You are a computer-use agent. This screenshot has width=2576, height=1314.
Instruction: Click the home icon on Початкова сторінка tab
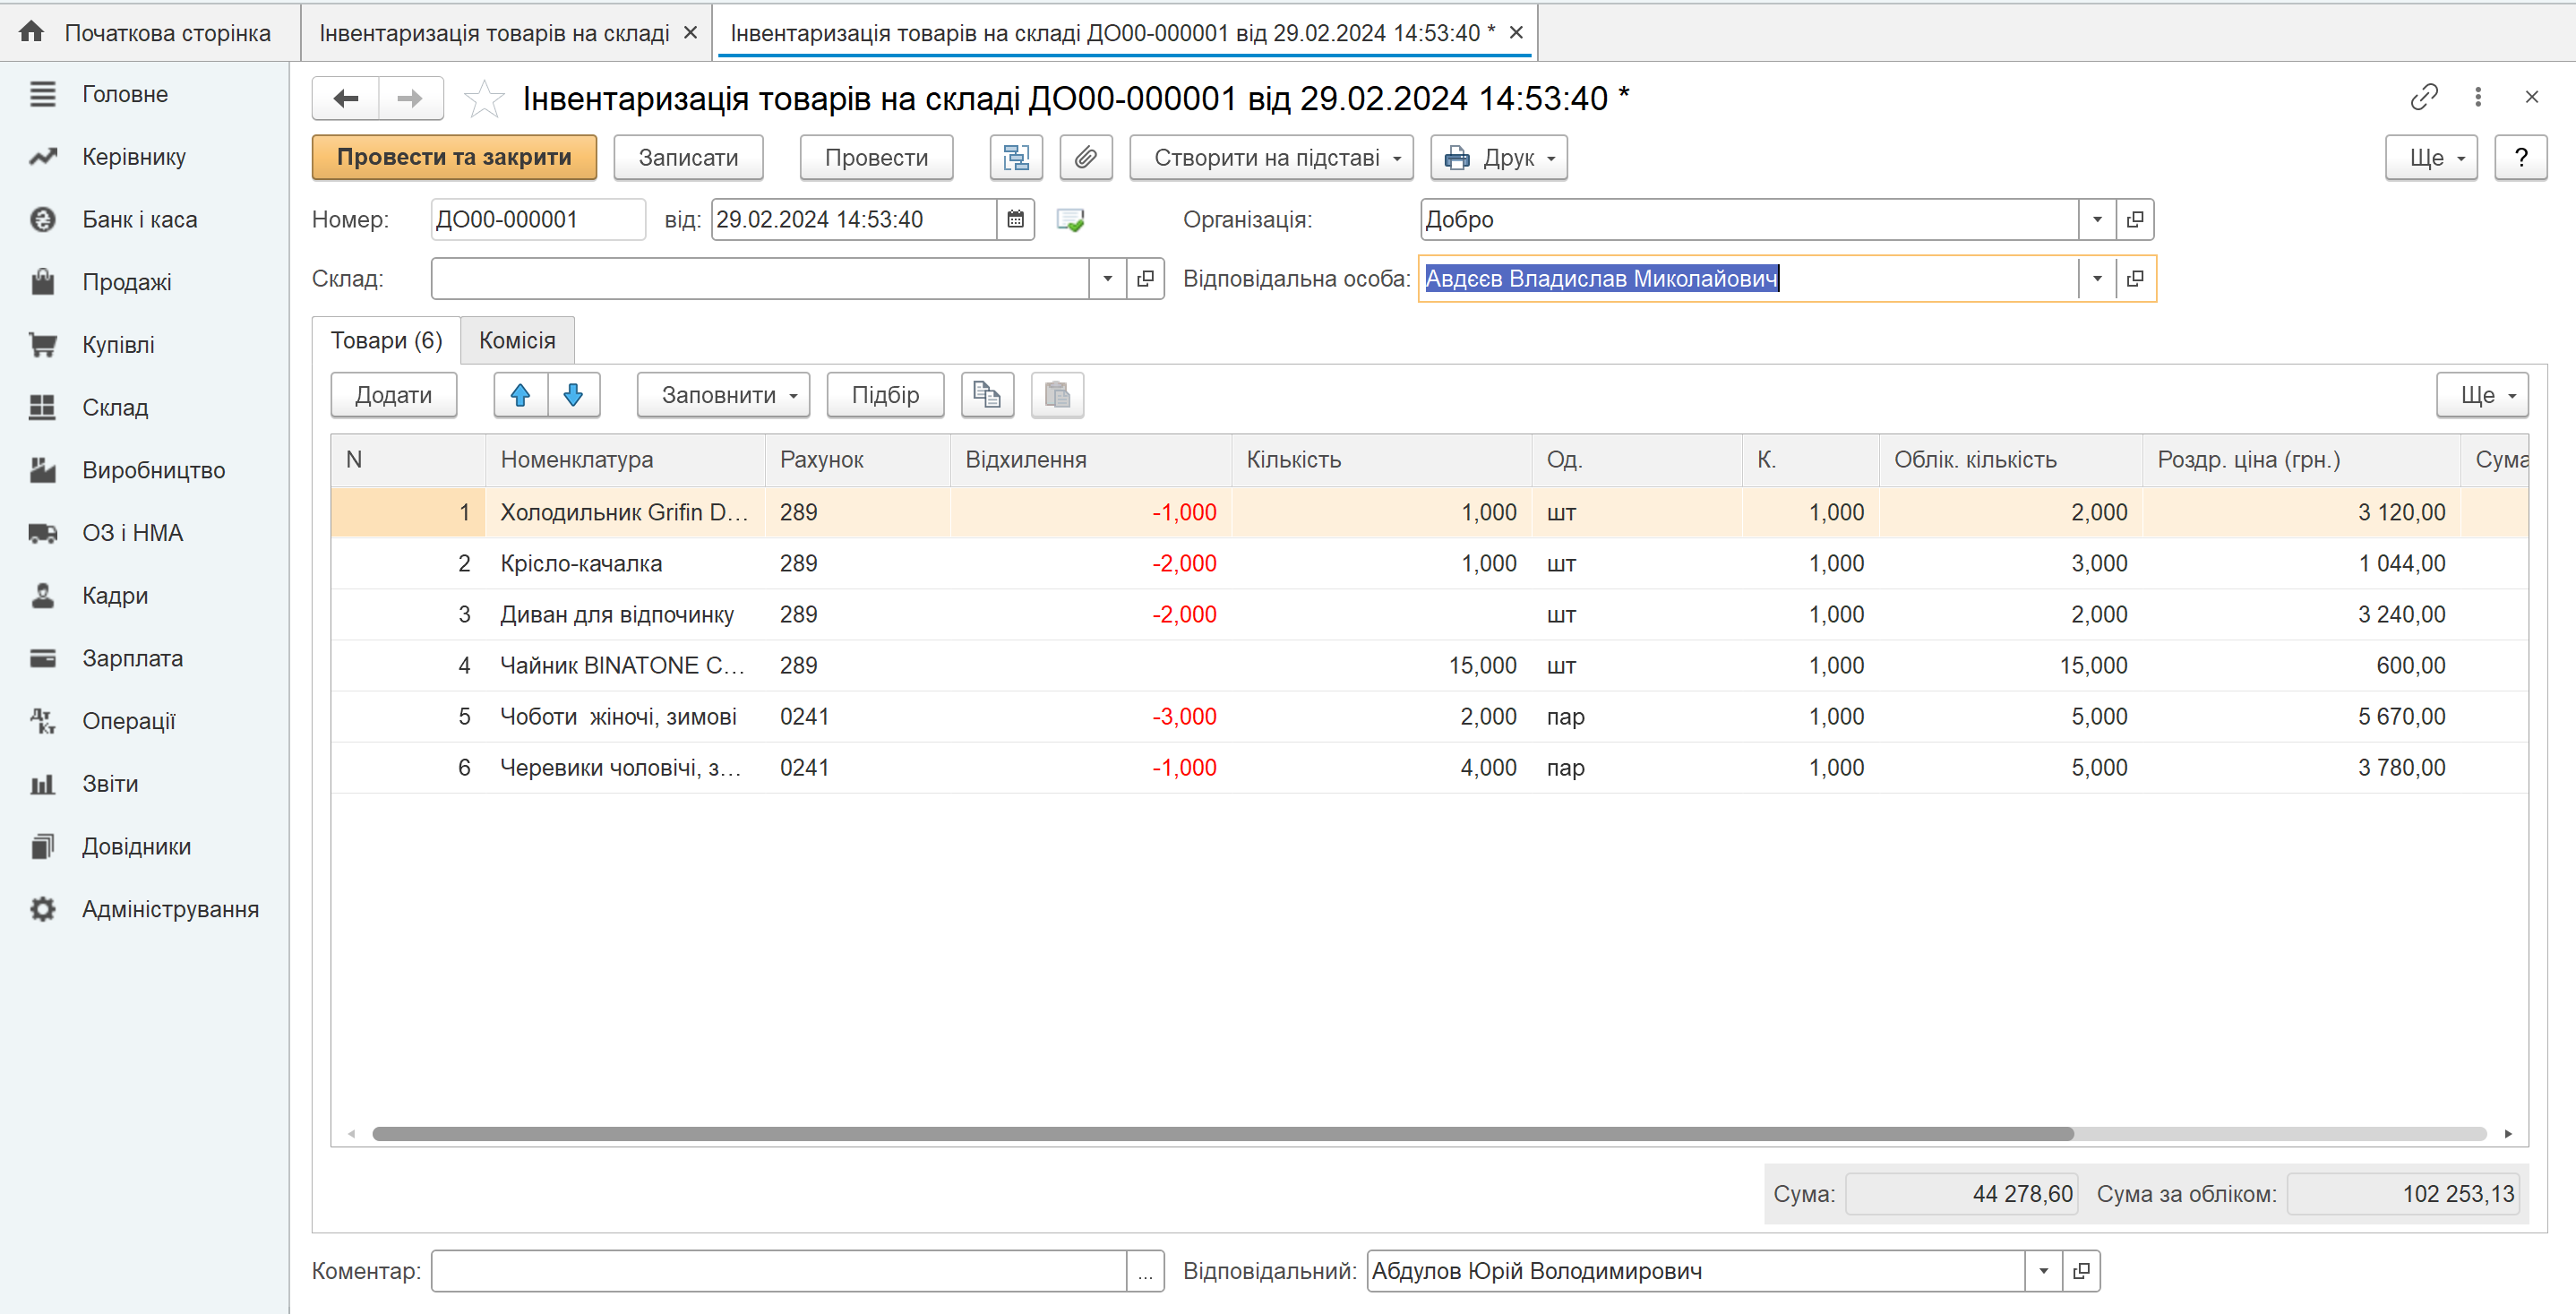(31, 32)
